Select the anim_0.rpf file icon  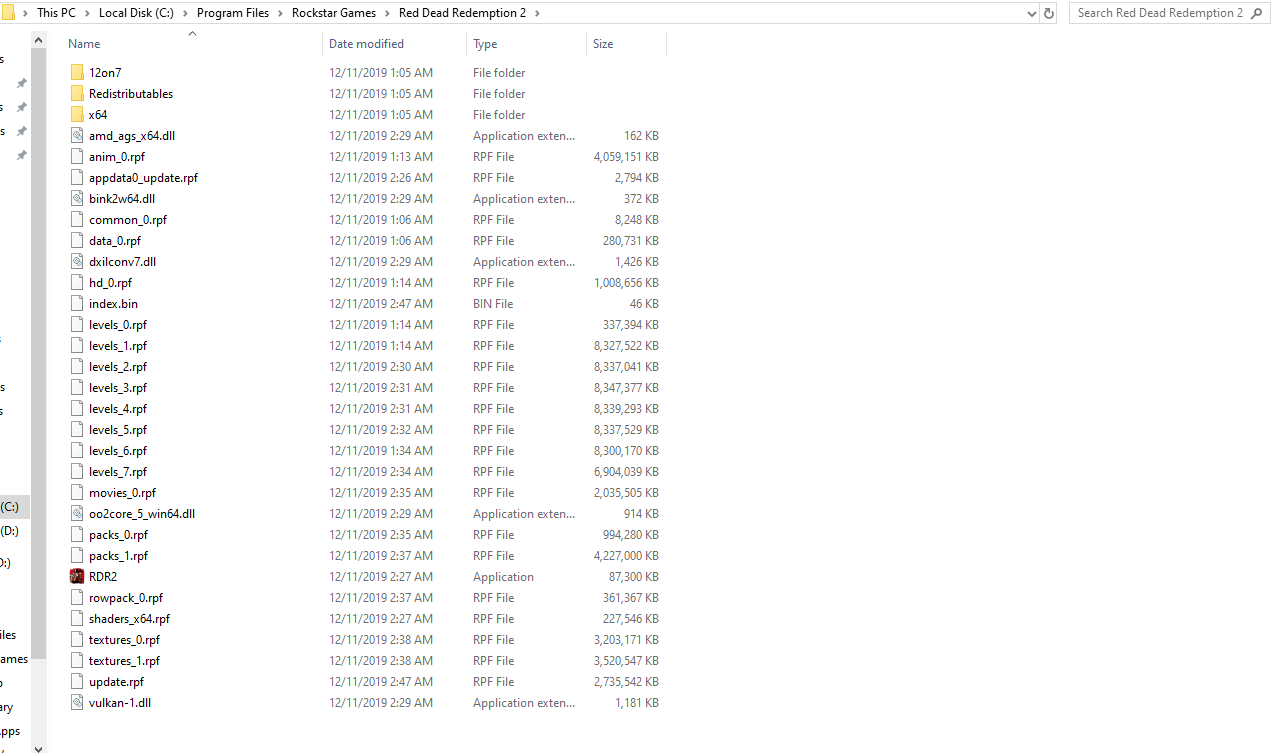pos(77,156)
